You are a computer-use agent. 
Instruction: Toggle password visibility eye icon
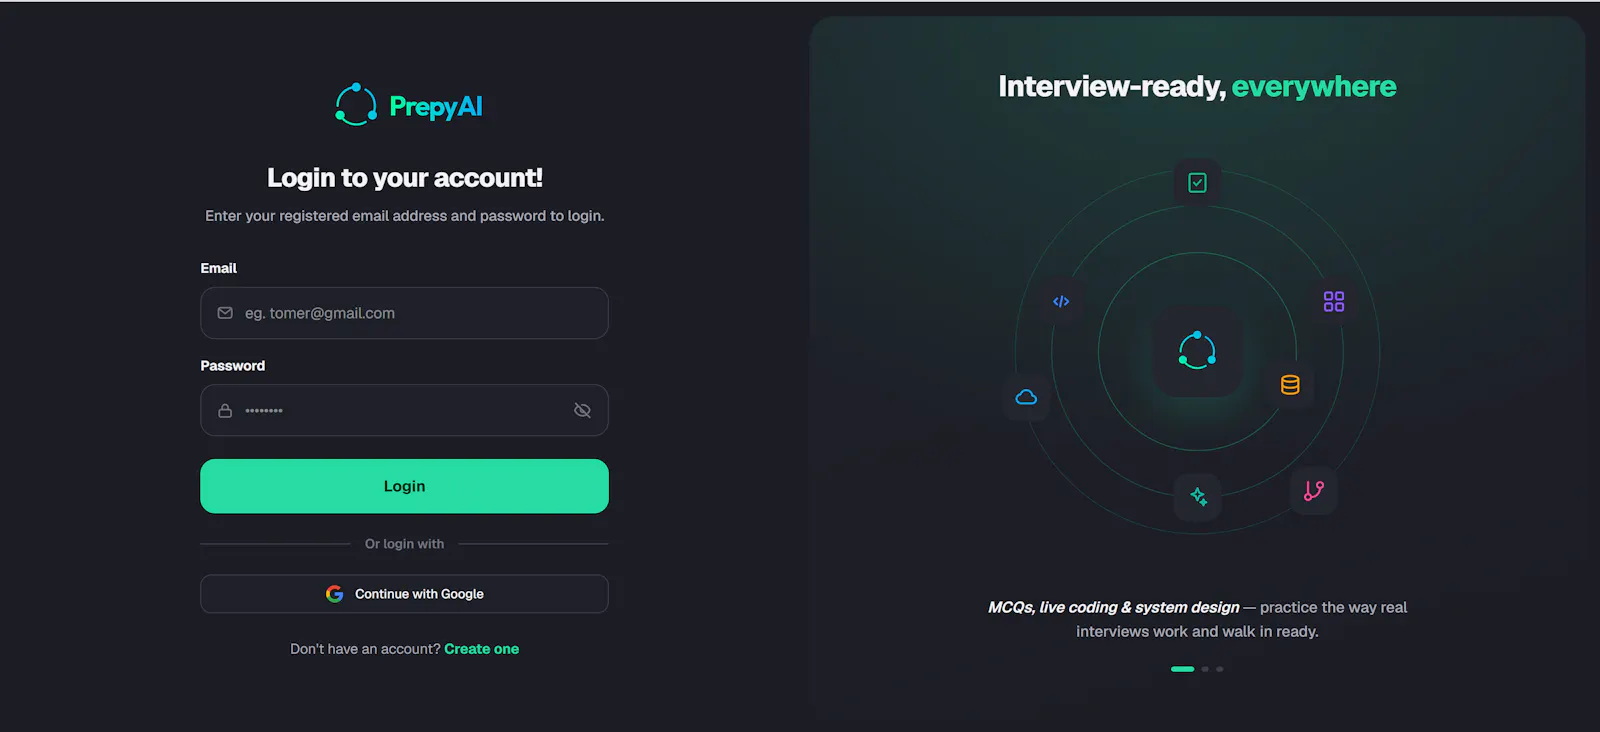(582, 411)
